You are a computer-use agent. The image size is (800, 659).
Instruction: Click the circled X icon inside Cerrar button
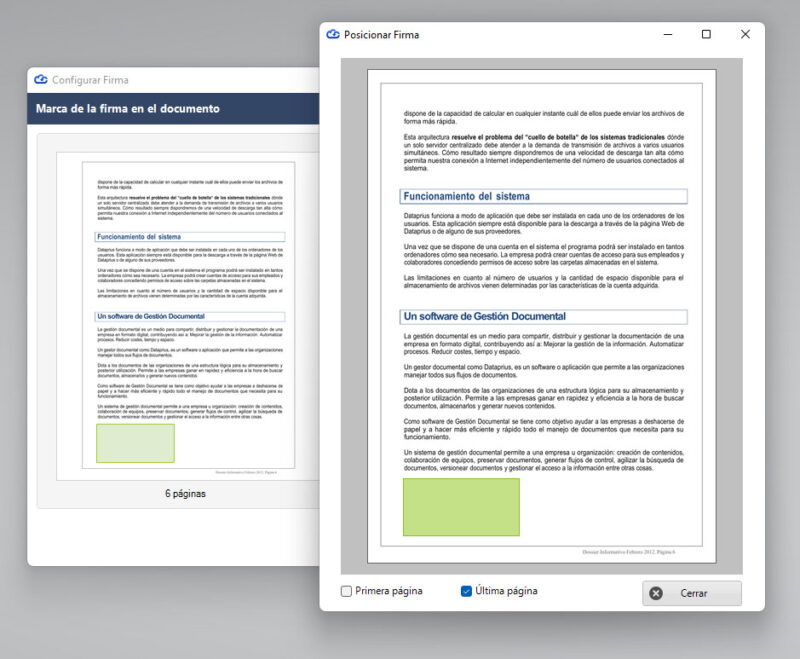click(656, 593)
